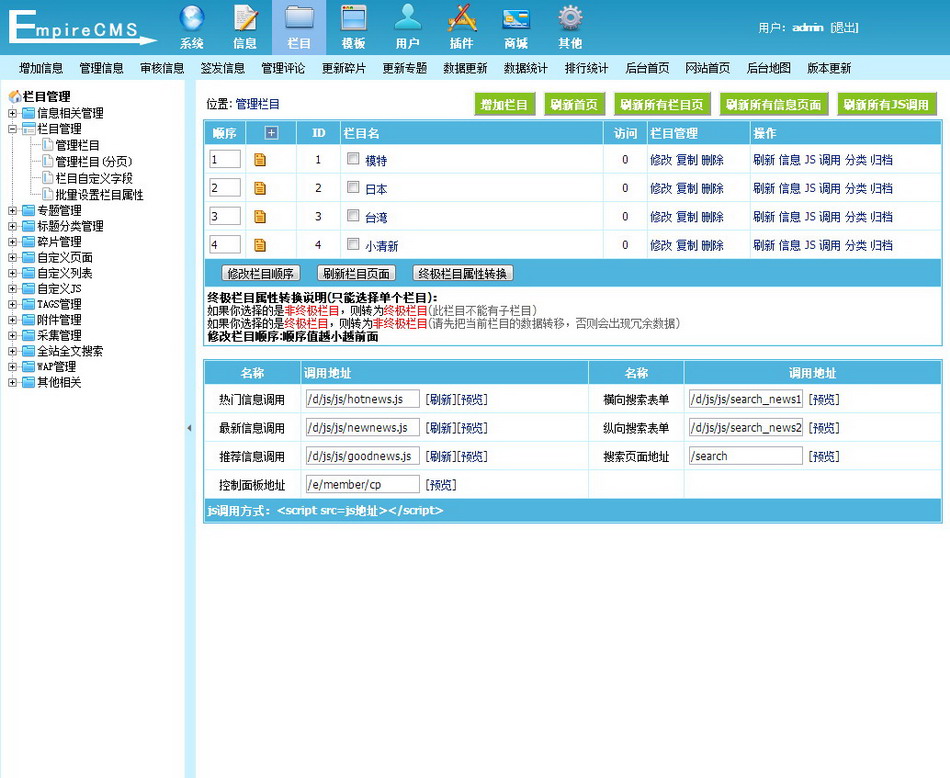Click the 采集管理 folder icon

(x=28, y=336)
